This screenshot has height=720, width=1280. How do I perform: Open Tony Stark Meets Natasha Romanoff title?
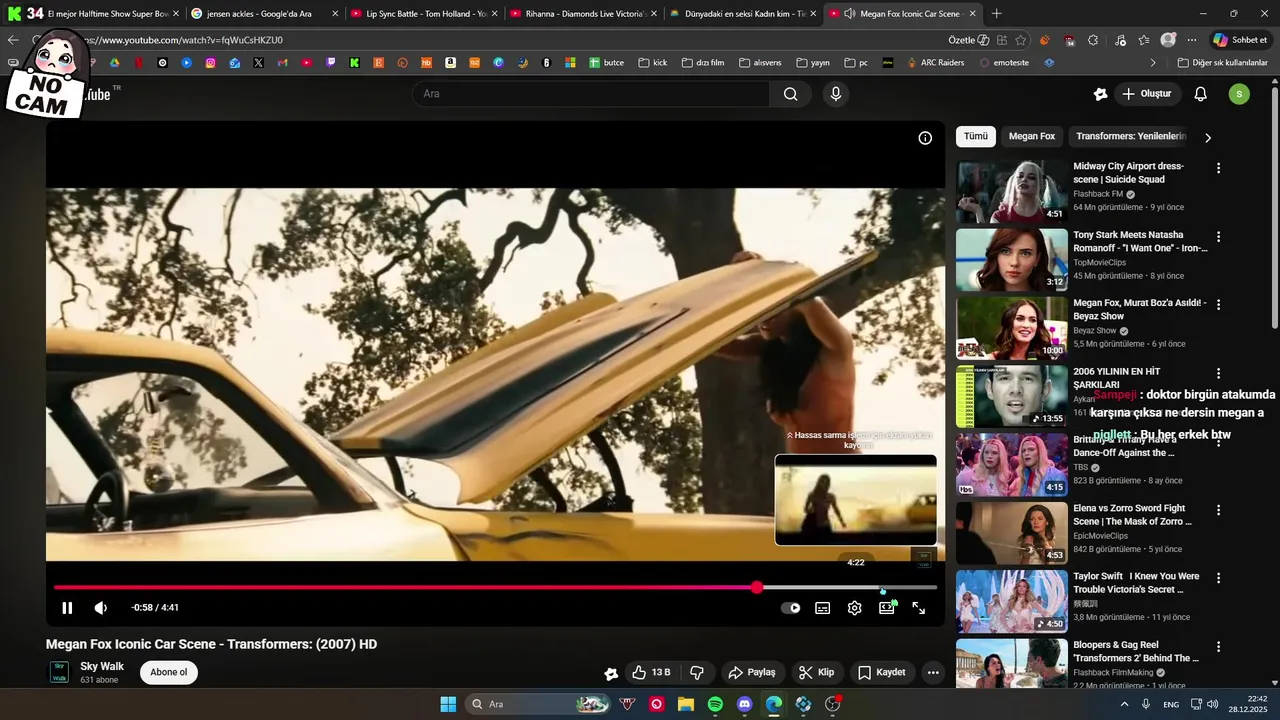(1140, 241)
